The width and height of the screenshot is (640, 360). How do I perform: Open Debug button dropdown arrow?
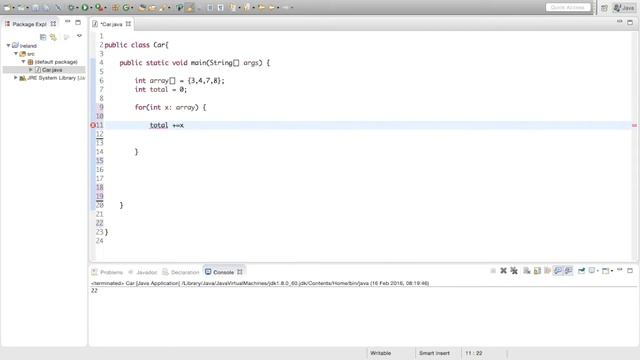(x=77, y=8)
